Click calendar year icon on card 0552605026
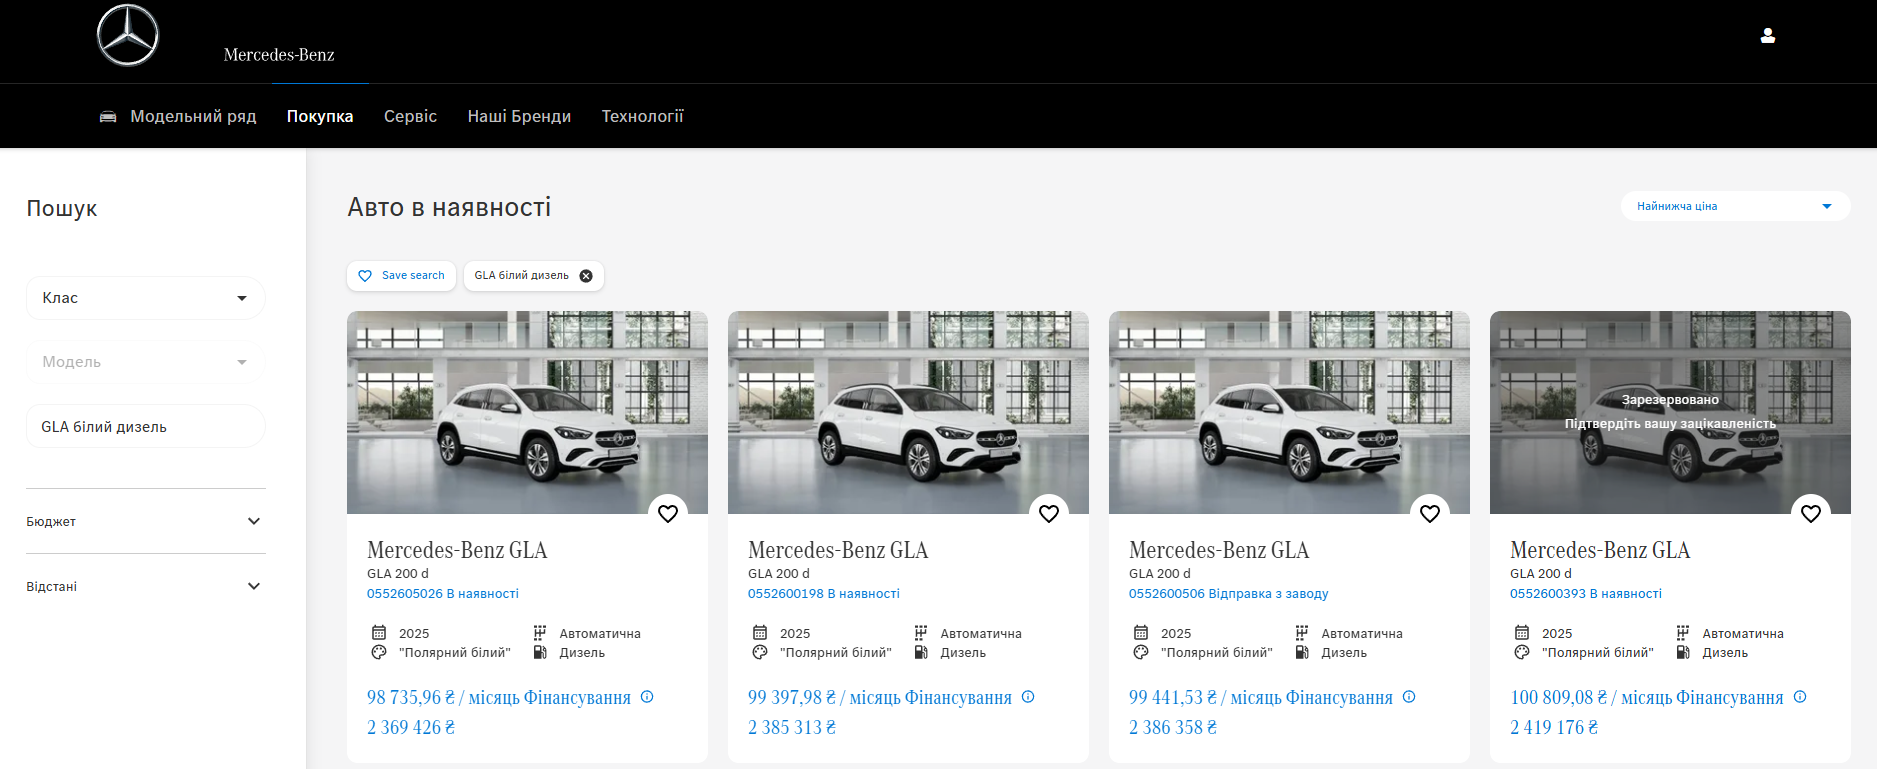The height and width of the screenshot is (769, 1877). (379, 632)
